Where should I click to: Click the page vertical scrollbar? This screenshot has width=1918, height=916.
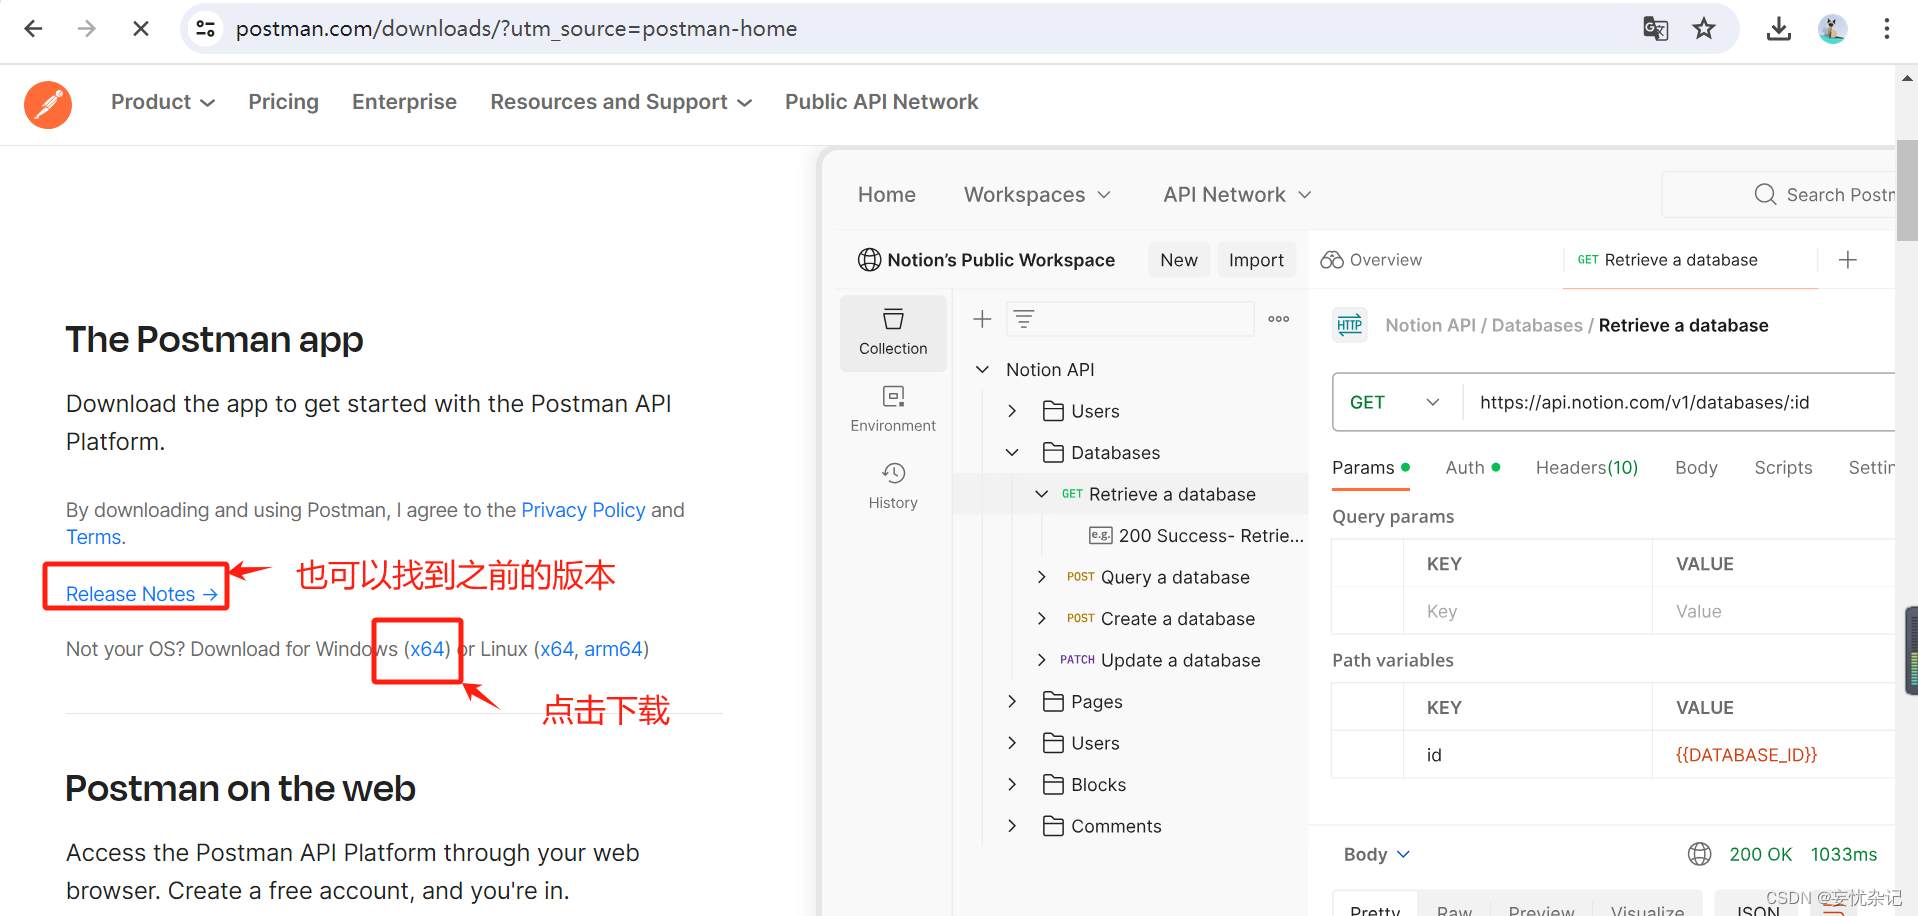point(1906,190)
